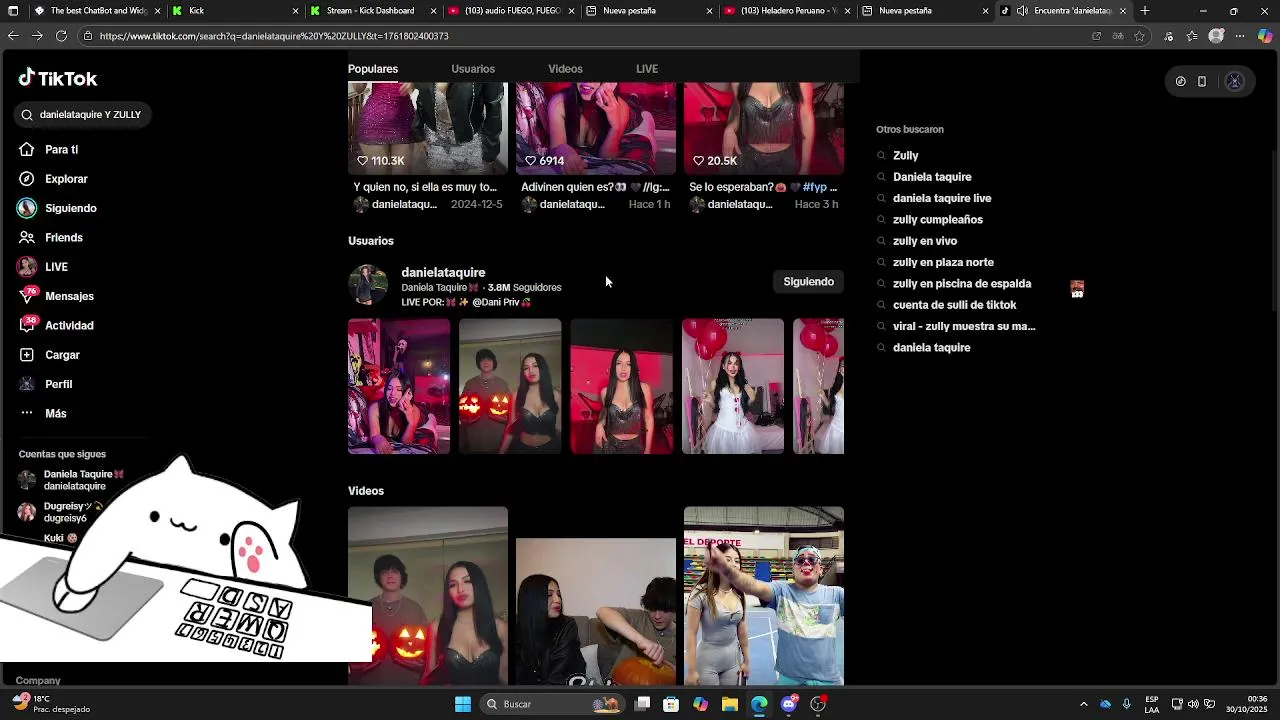Viewport: 1280px width, 720px height.
Task: Open danielataquire user profile name
Action: coord(443,272)
